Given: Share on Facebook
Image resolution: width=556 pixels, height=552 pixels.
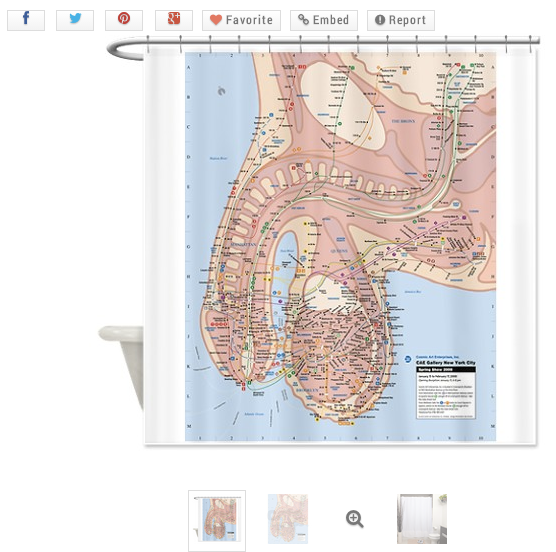Looking at the screenshot, I should point(26,20).
